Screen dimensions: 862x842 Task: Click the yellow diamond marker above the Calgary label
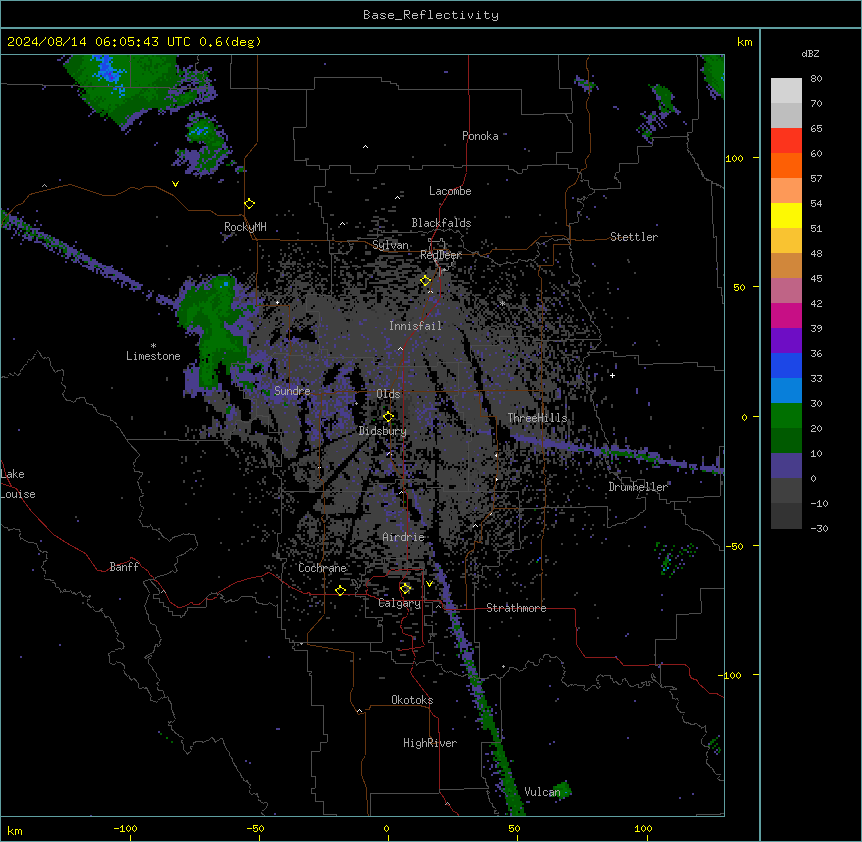(x=405, y=589)
